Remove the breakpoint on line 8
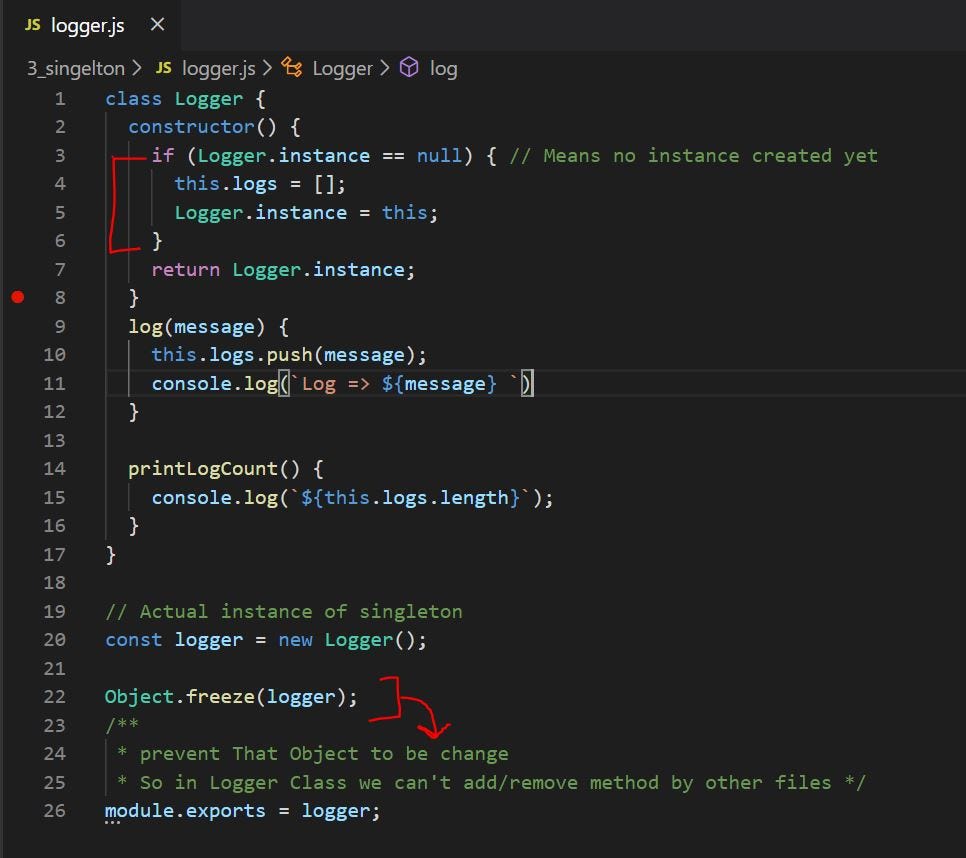The image size is (966, 858). click(x=18, y=297)
